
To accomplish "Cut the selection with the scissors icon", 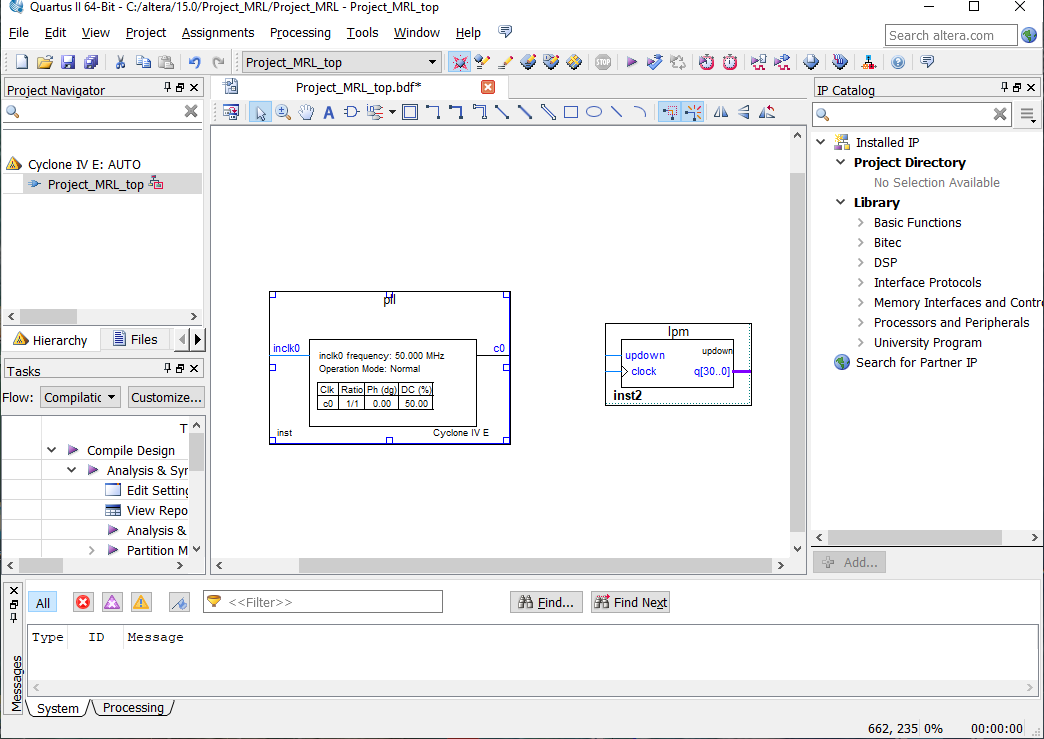I will pos(121,62).
